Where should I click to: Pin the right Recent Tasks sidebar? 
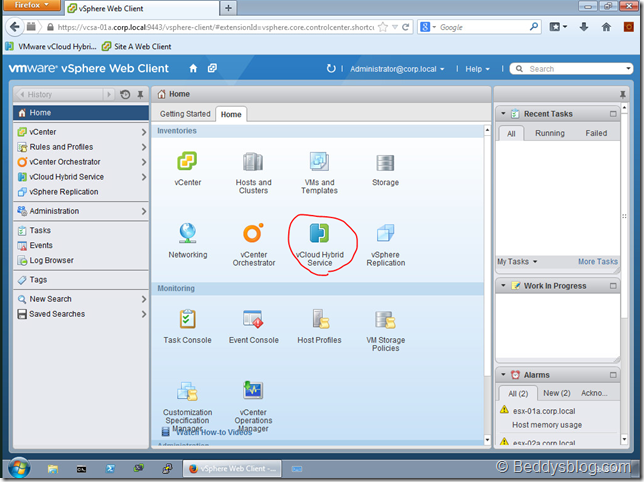tap(623, 95)
